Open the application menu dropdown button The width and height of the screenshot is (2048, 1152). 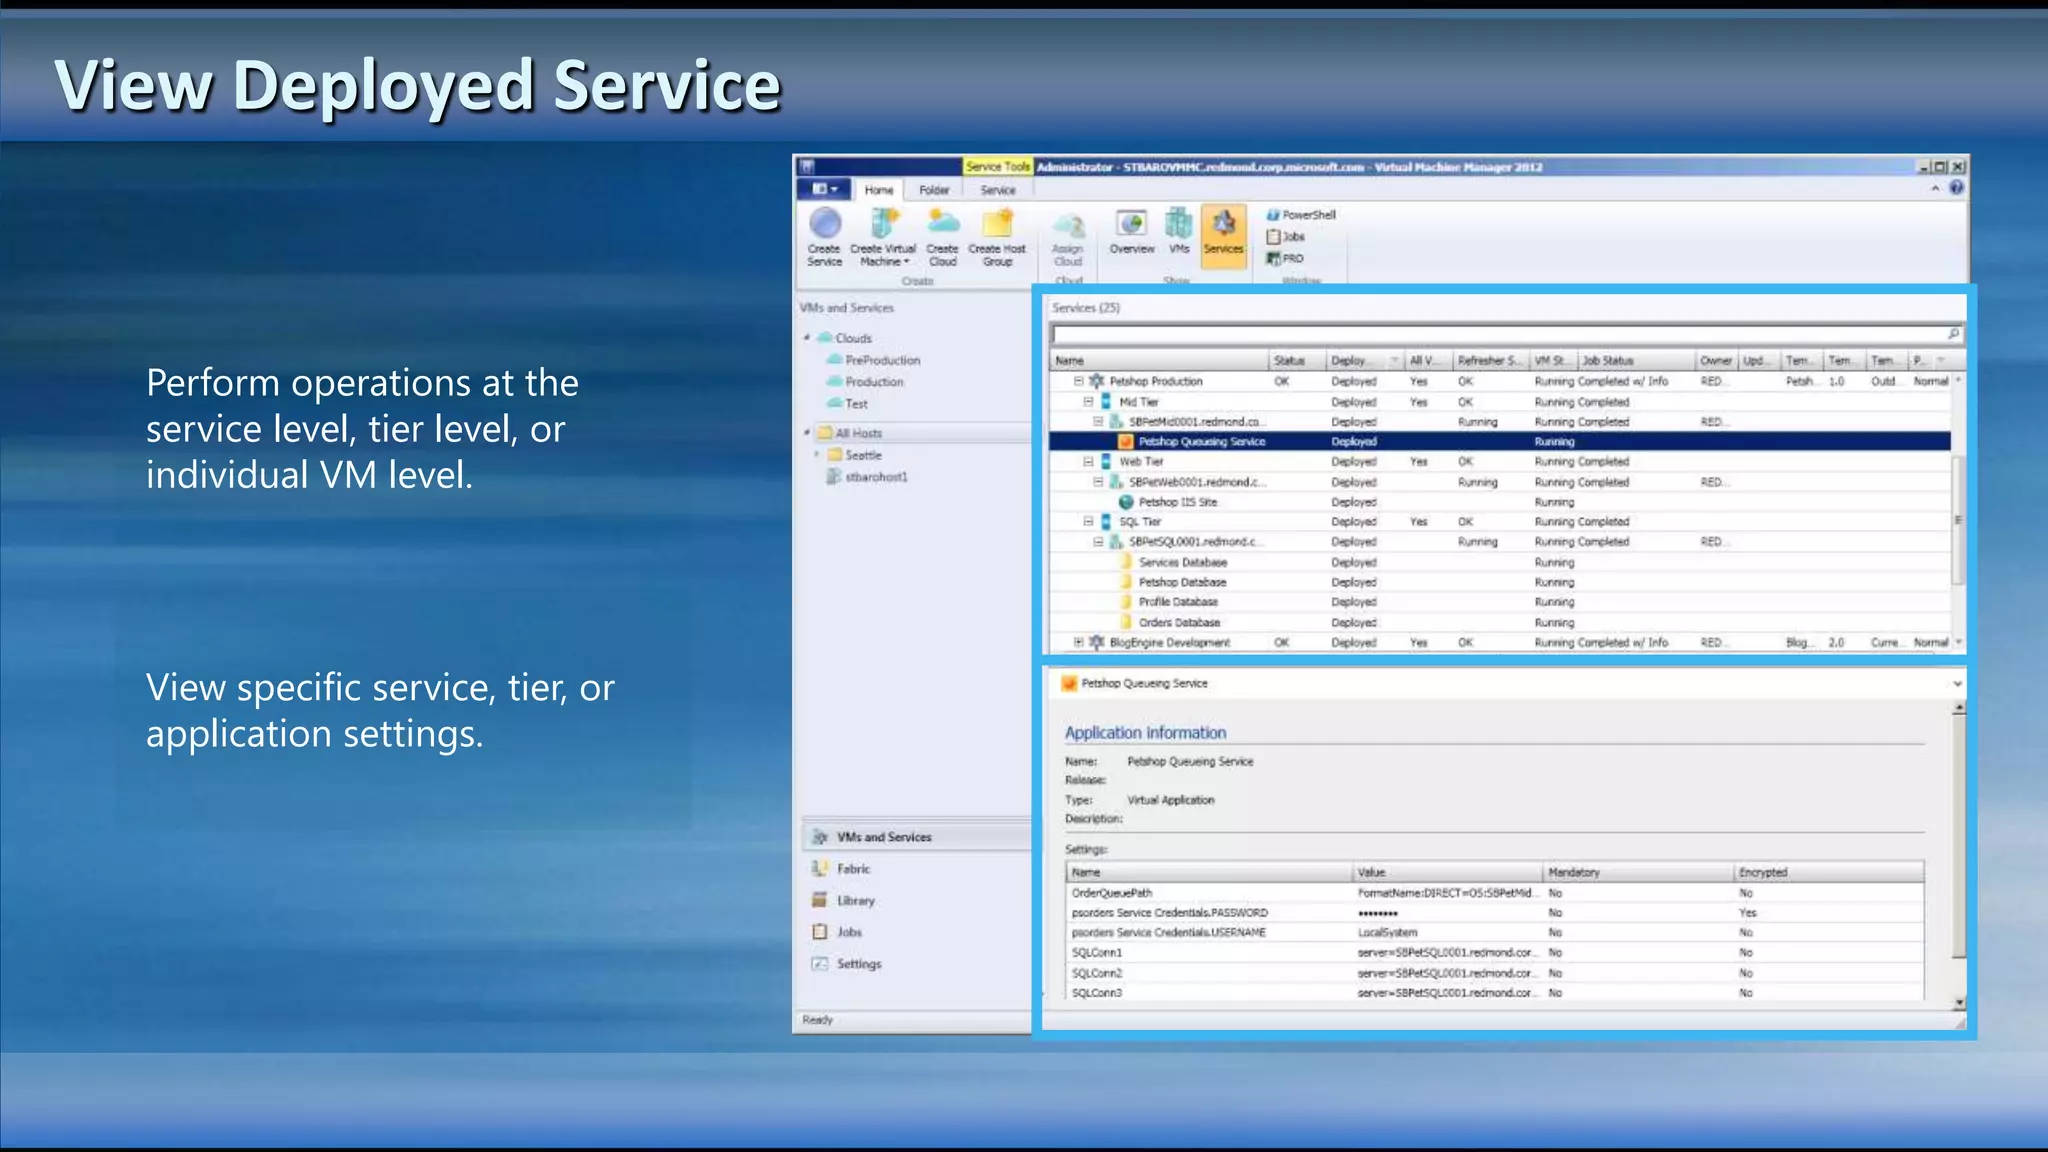824,189
